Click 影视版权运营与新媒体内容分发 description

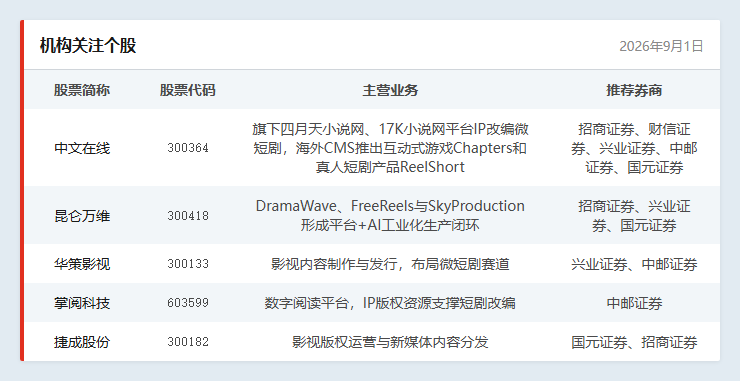coord(390,342)
